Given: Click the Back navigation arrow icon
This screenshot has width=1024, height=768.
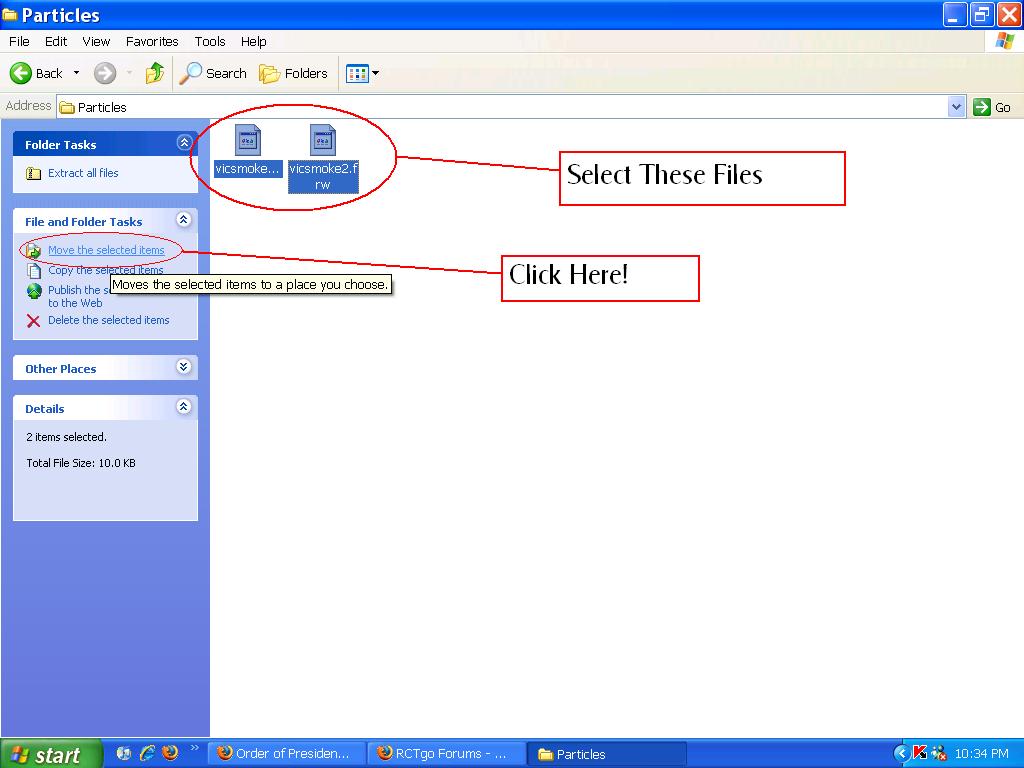Looking at the screenshot, I should coord(21,73).
